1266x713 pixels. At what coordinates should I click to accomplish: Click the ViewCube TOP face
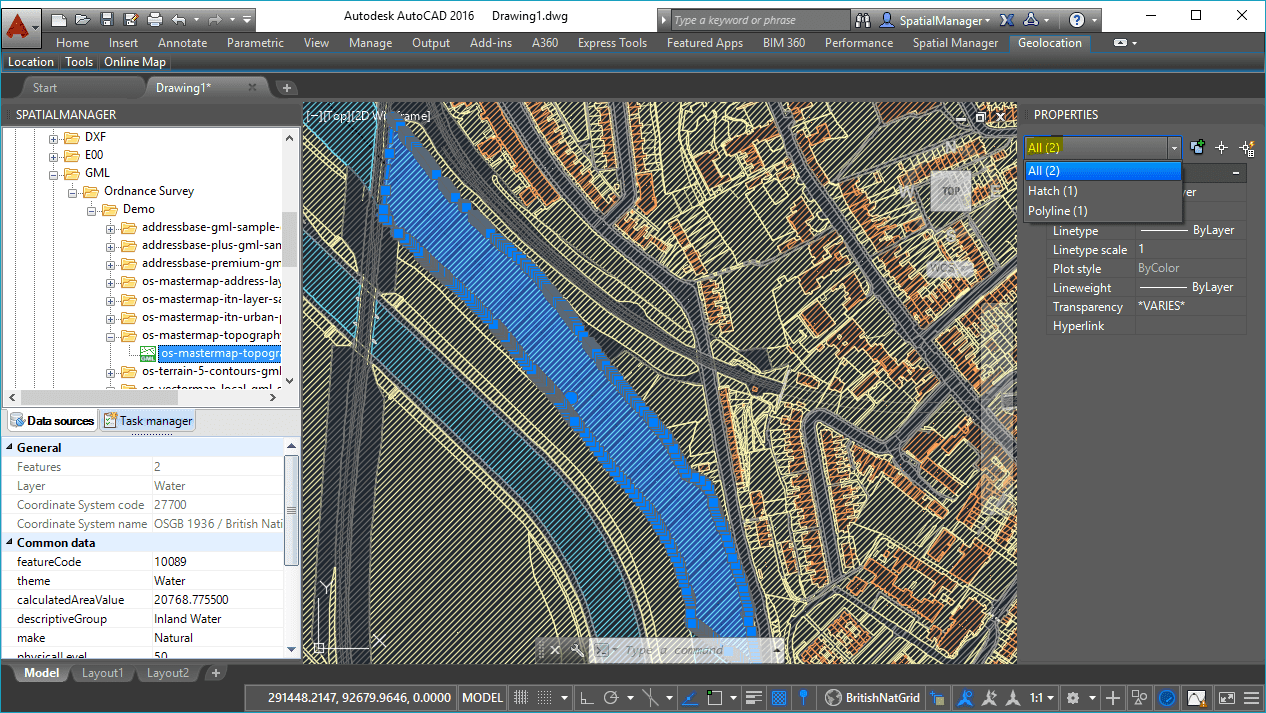pyautogui.click(x=951, y=191)
